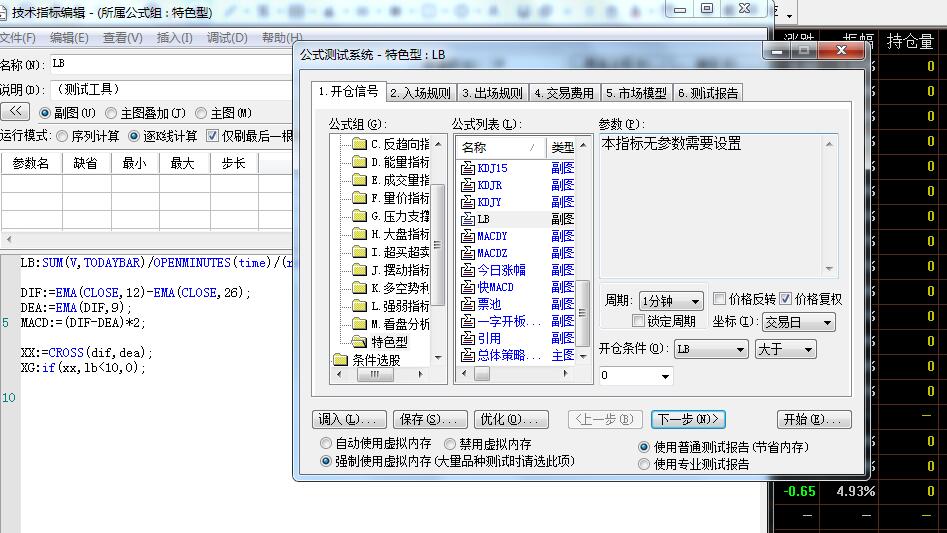Select the 票池 formula icon
The height and width of the screenshot is (533, 947).
[467, 304]
